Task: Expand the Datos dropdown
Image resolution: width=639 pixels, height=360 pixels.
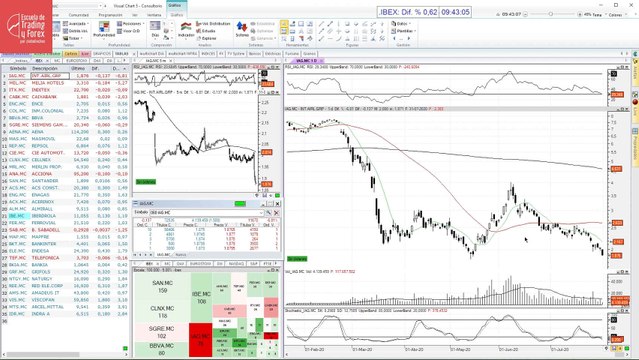Action: [410, 24]
